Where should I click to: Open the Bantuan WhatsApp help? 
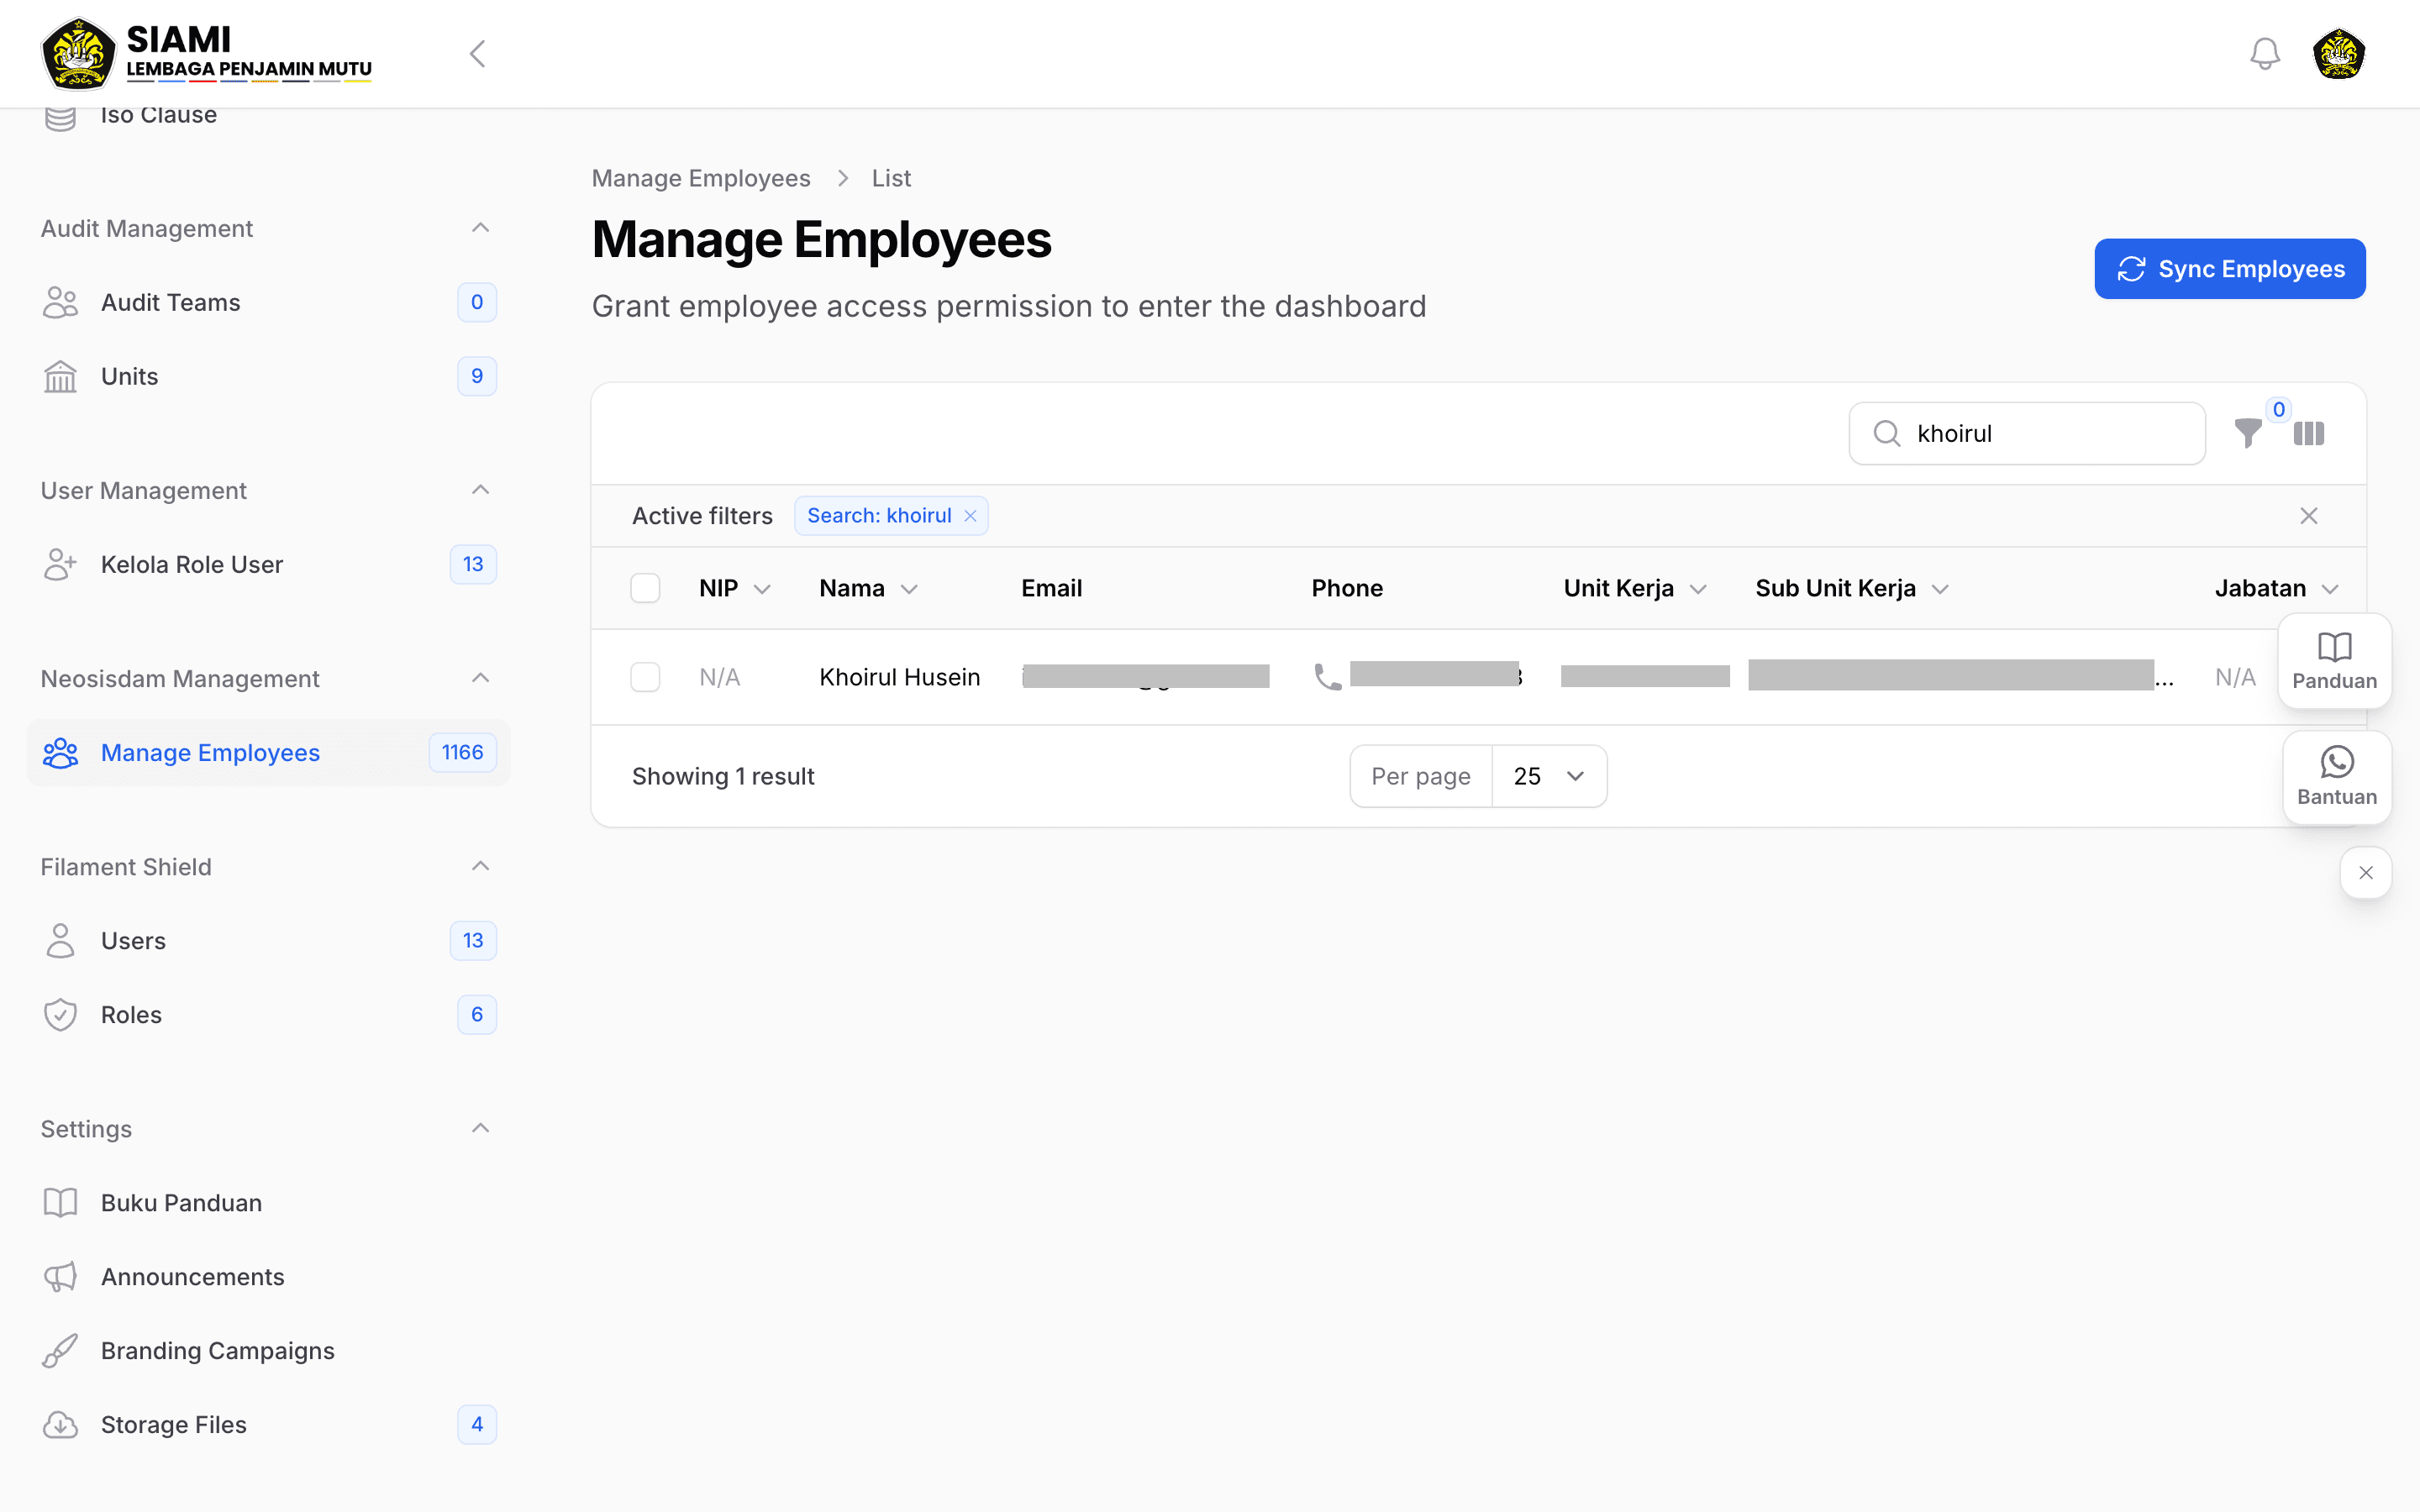(x=2336, y=777)
